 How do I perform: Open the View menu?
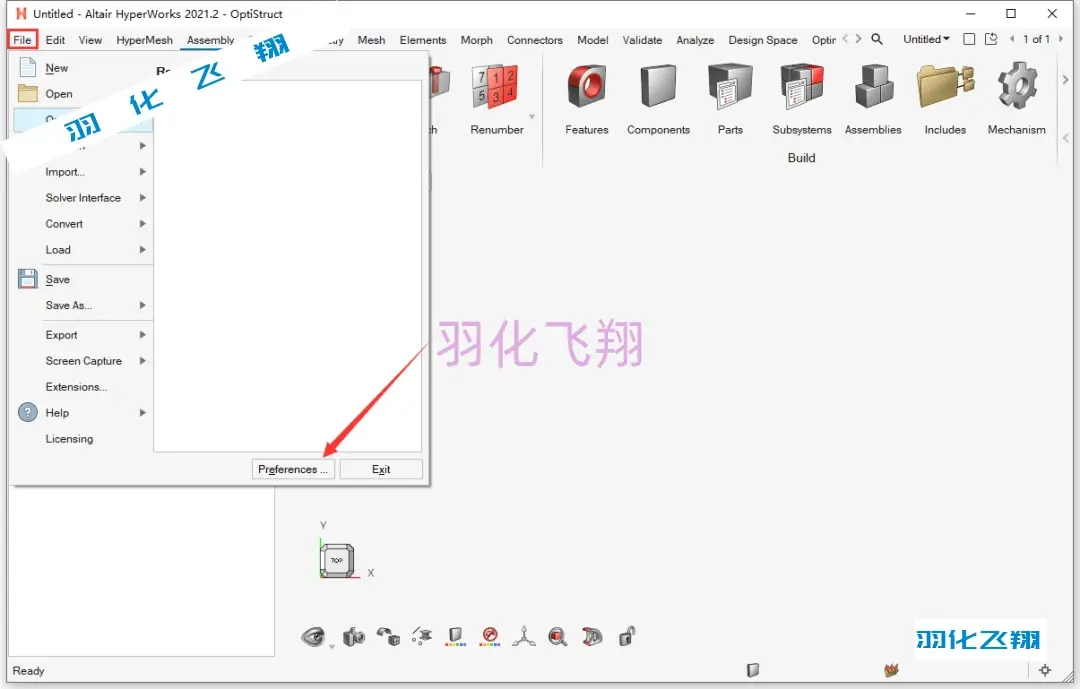click(90, 40)
